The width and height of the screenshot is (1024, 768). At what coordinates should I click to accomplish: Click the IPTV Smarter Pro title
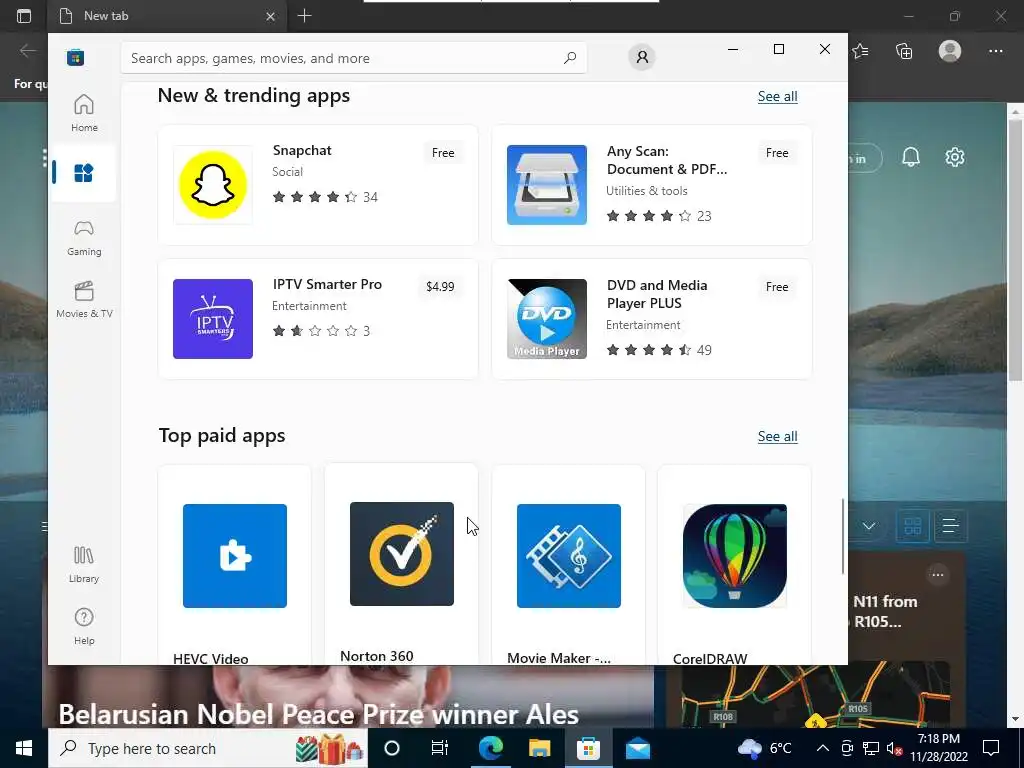(327, 284)
